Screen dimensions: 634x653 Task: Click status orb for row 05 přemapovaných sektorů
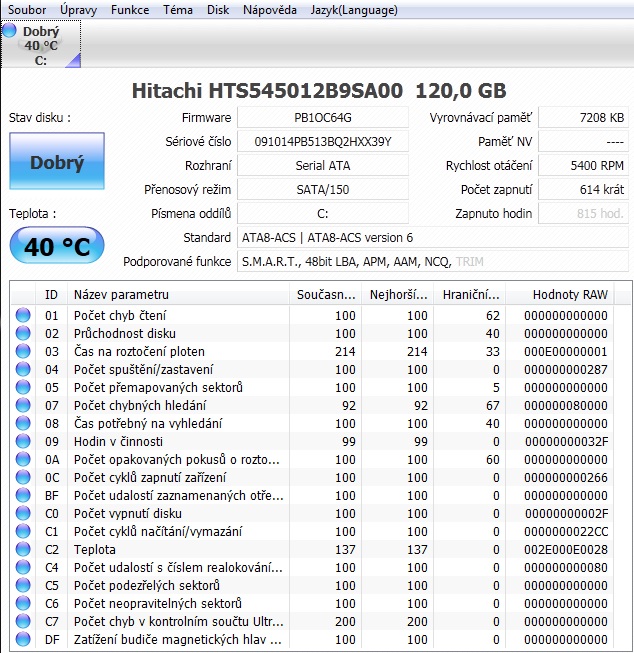pos(23,387)
